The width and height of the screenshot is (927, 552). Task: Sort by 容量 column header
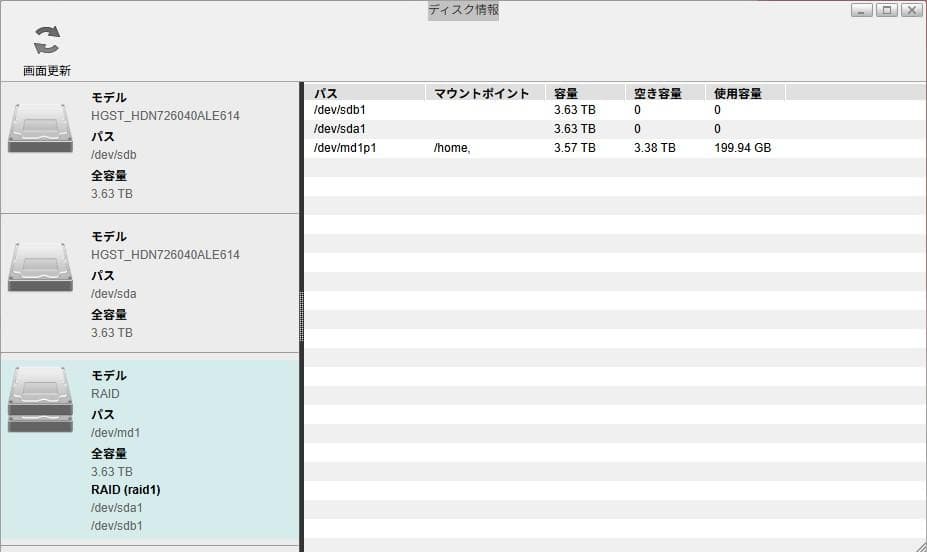[585, 93]
